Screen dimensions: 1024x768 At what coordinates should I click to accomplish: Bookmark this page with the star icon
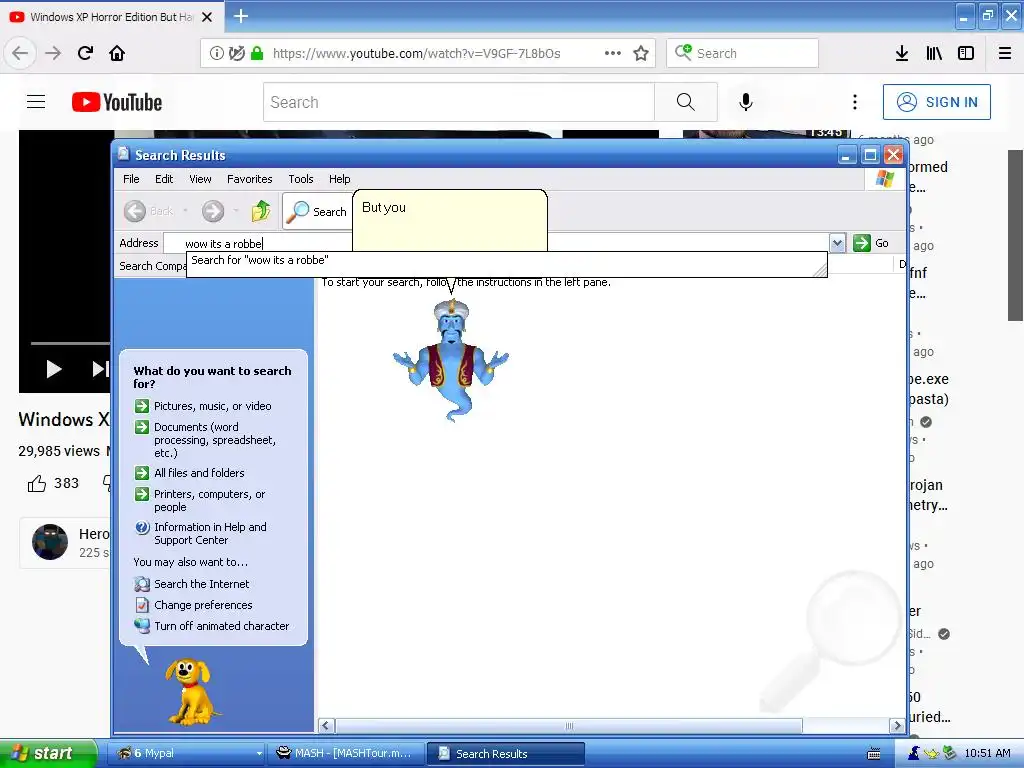[x=641, y=54]
